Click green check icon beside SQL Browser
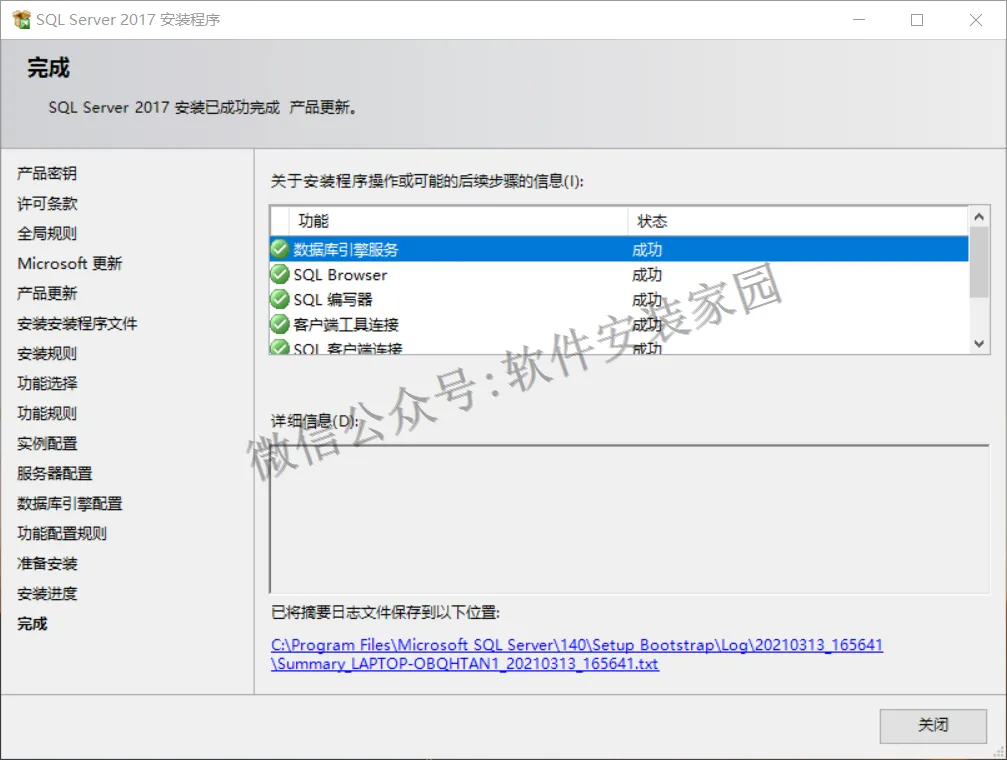The image size is (1007, 760). pos(279,274)
